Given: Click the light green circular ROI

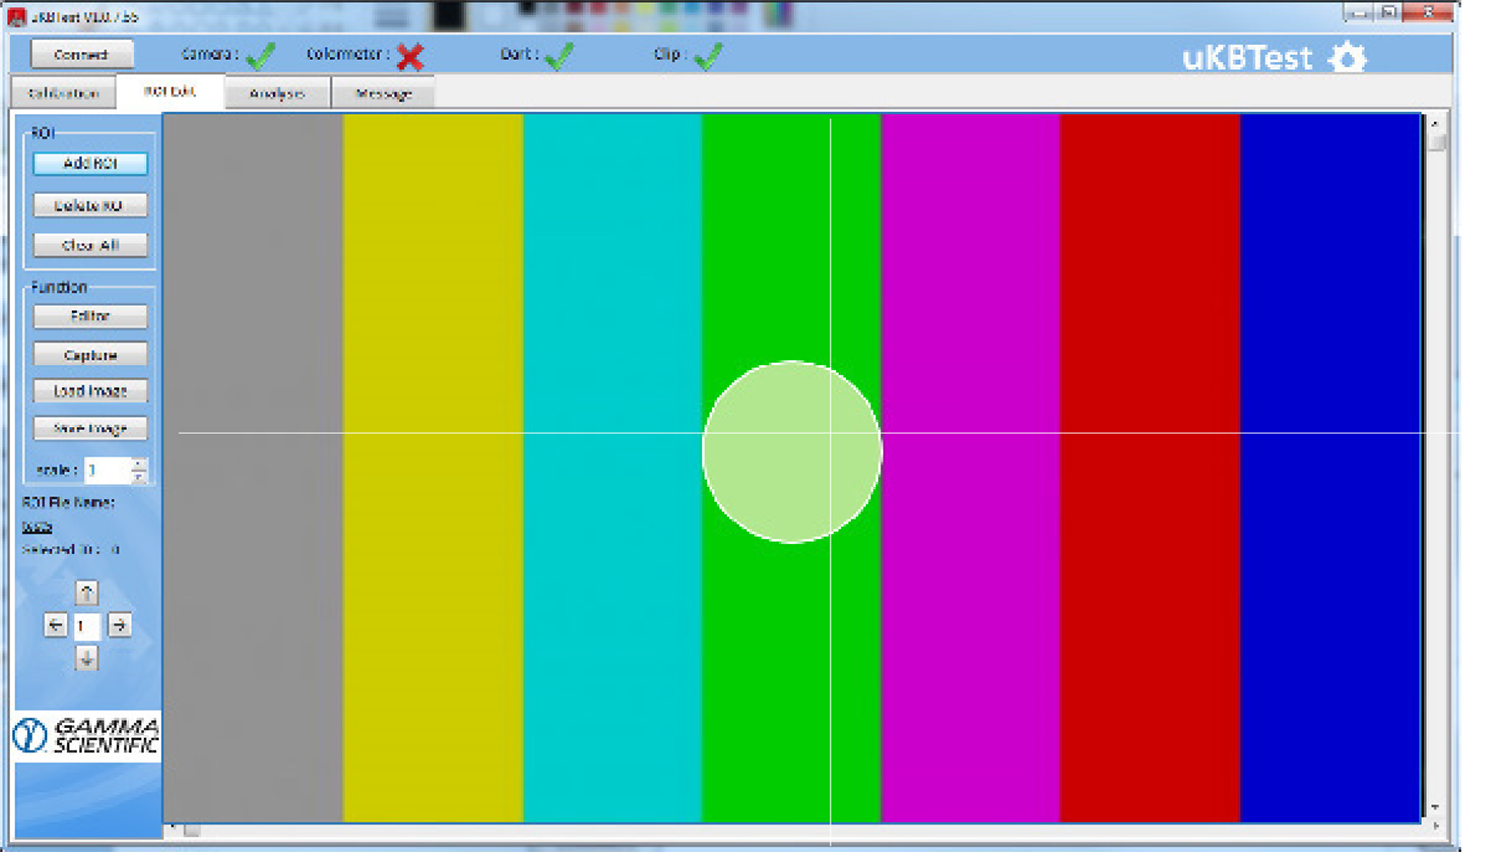Looking at the screenshot, I should [x=792, y=452].
